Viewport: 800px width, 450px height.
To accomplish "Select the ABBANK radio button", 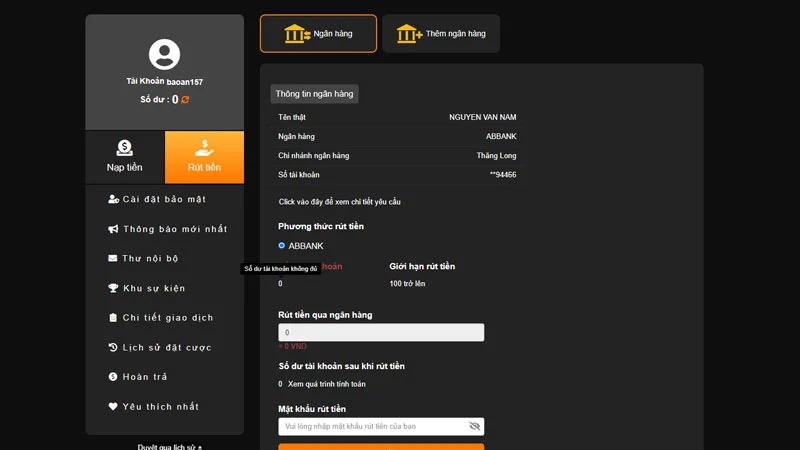I will point(282,245).
